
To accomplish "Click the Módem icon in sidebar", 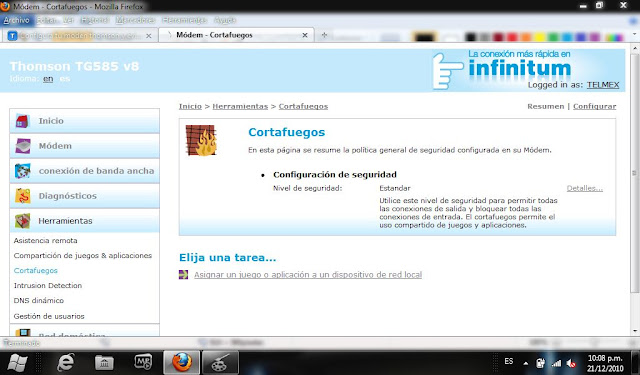I will click(x=23, y=146).
